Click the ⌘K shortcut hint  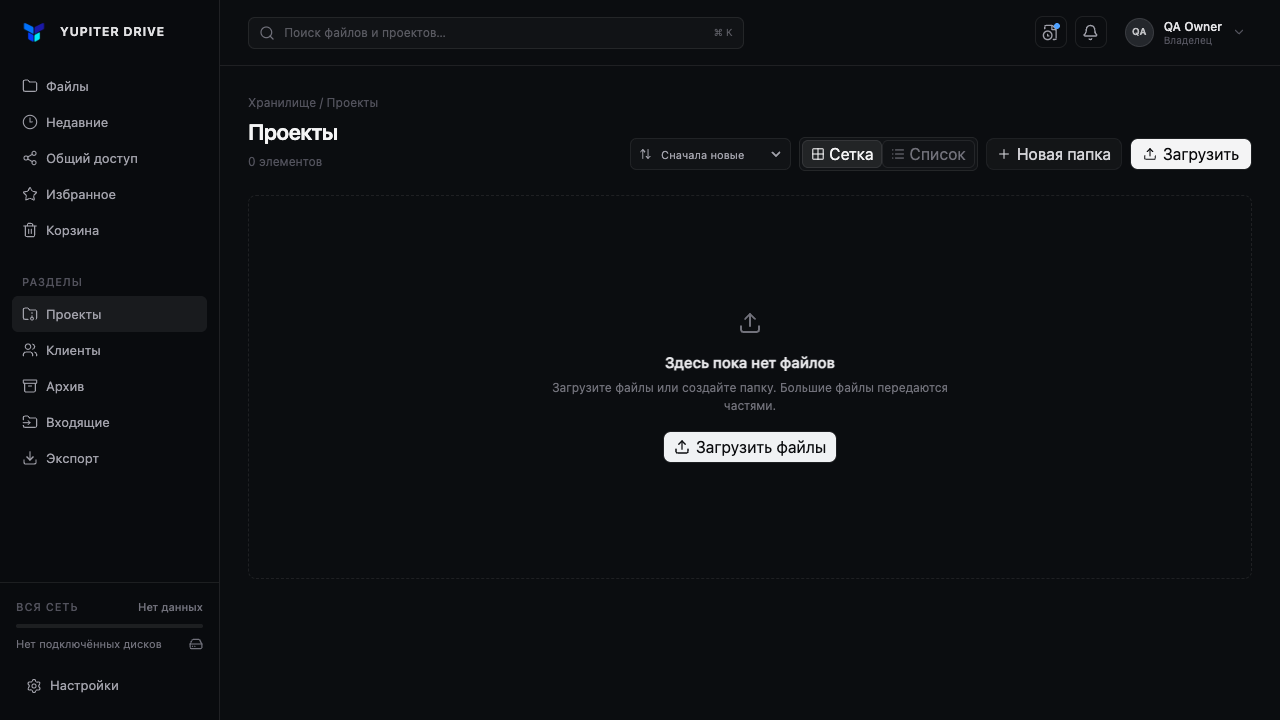[723, 33]
